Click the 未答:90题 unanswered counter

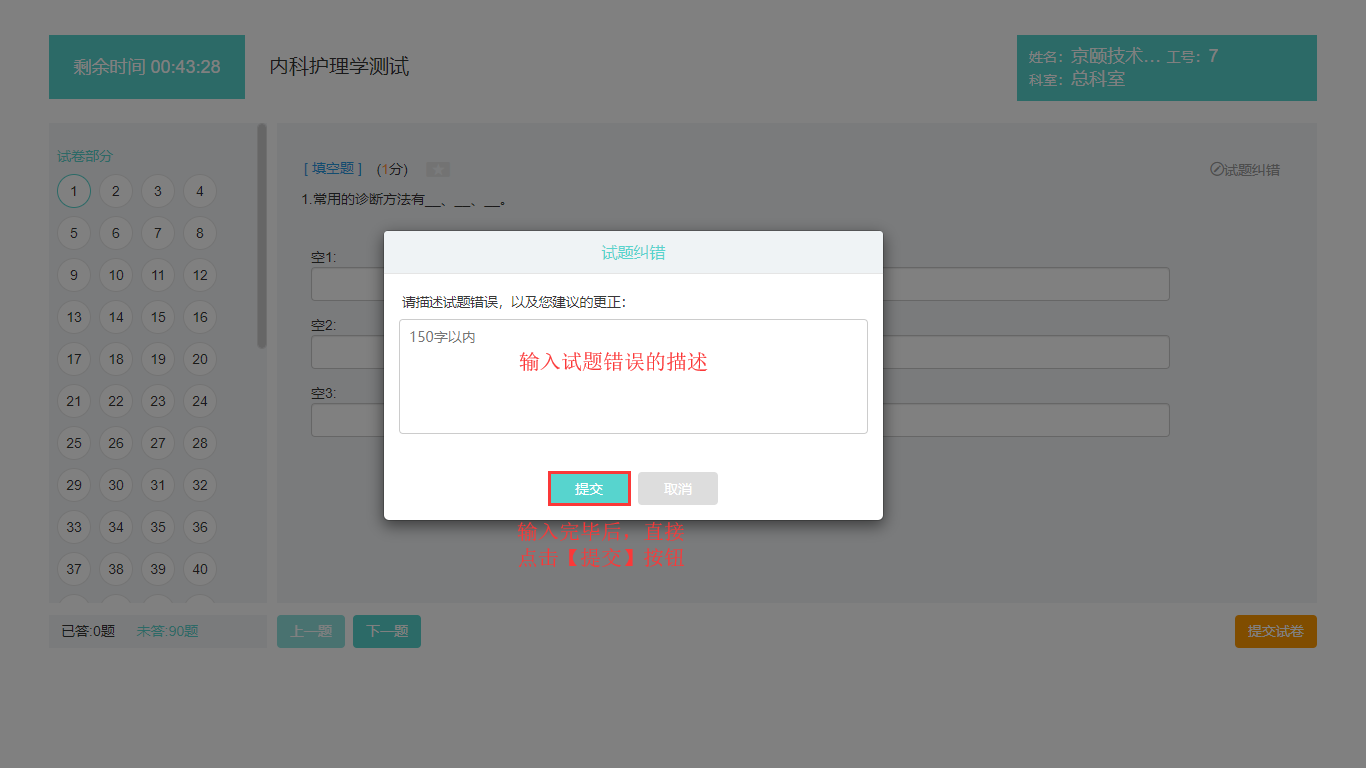pyautogui.click(x=167, y=631)
